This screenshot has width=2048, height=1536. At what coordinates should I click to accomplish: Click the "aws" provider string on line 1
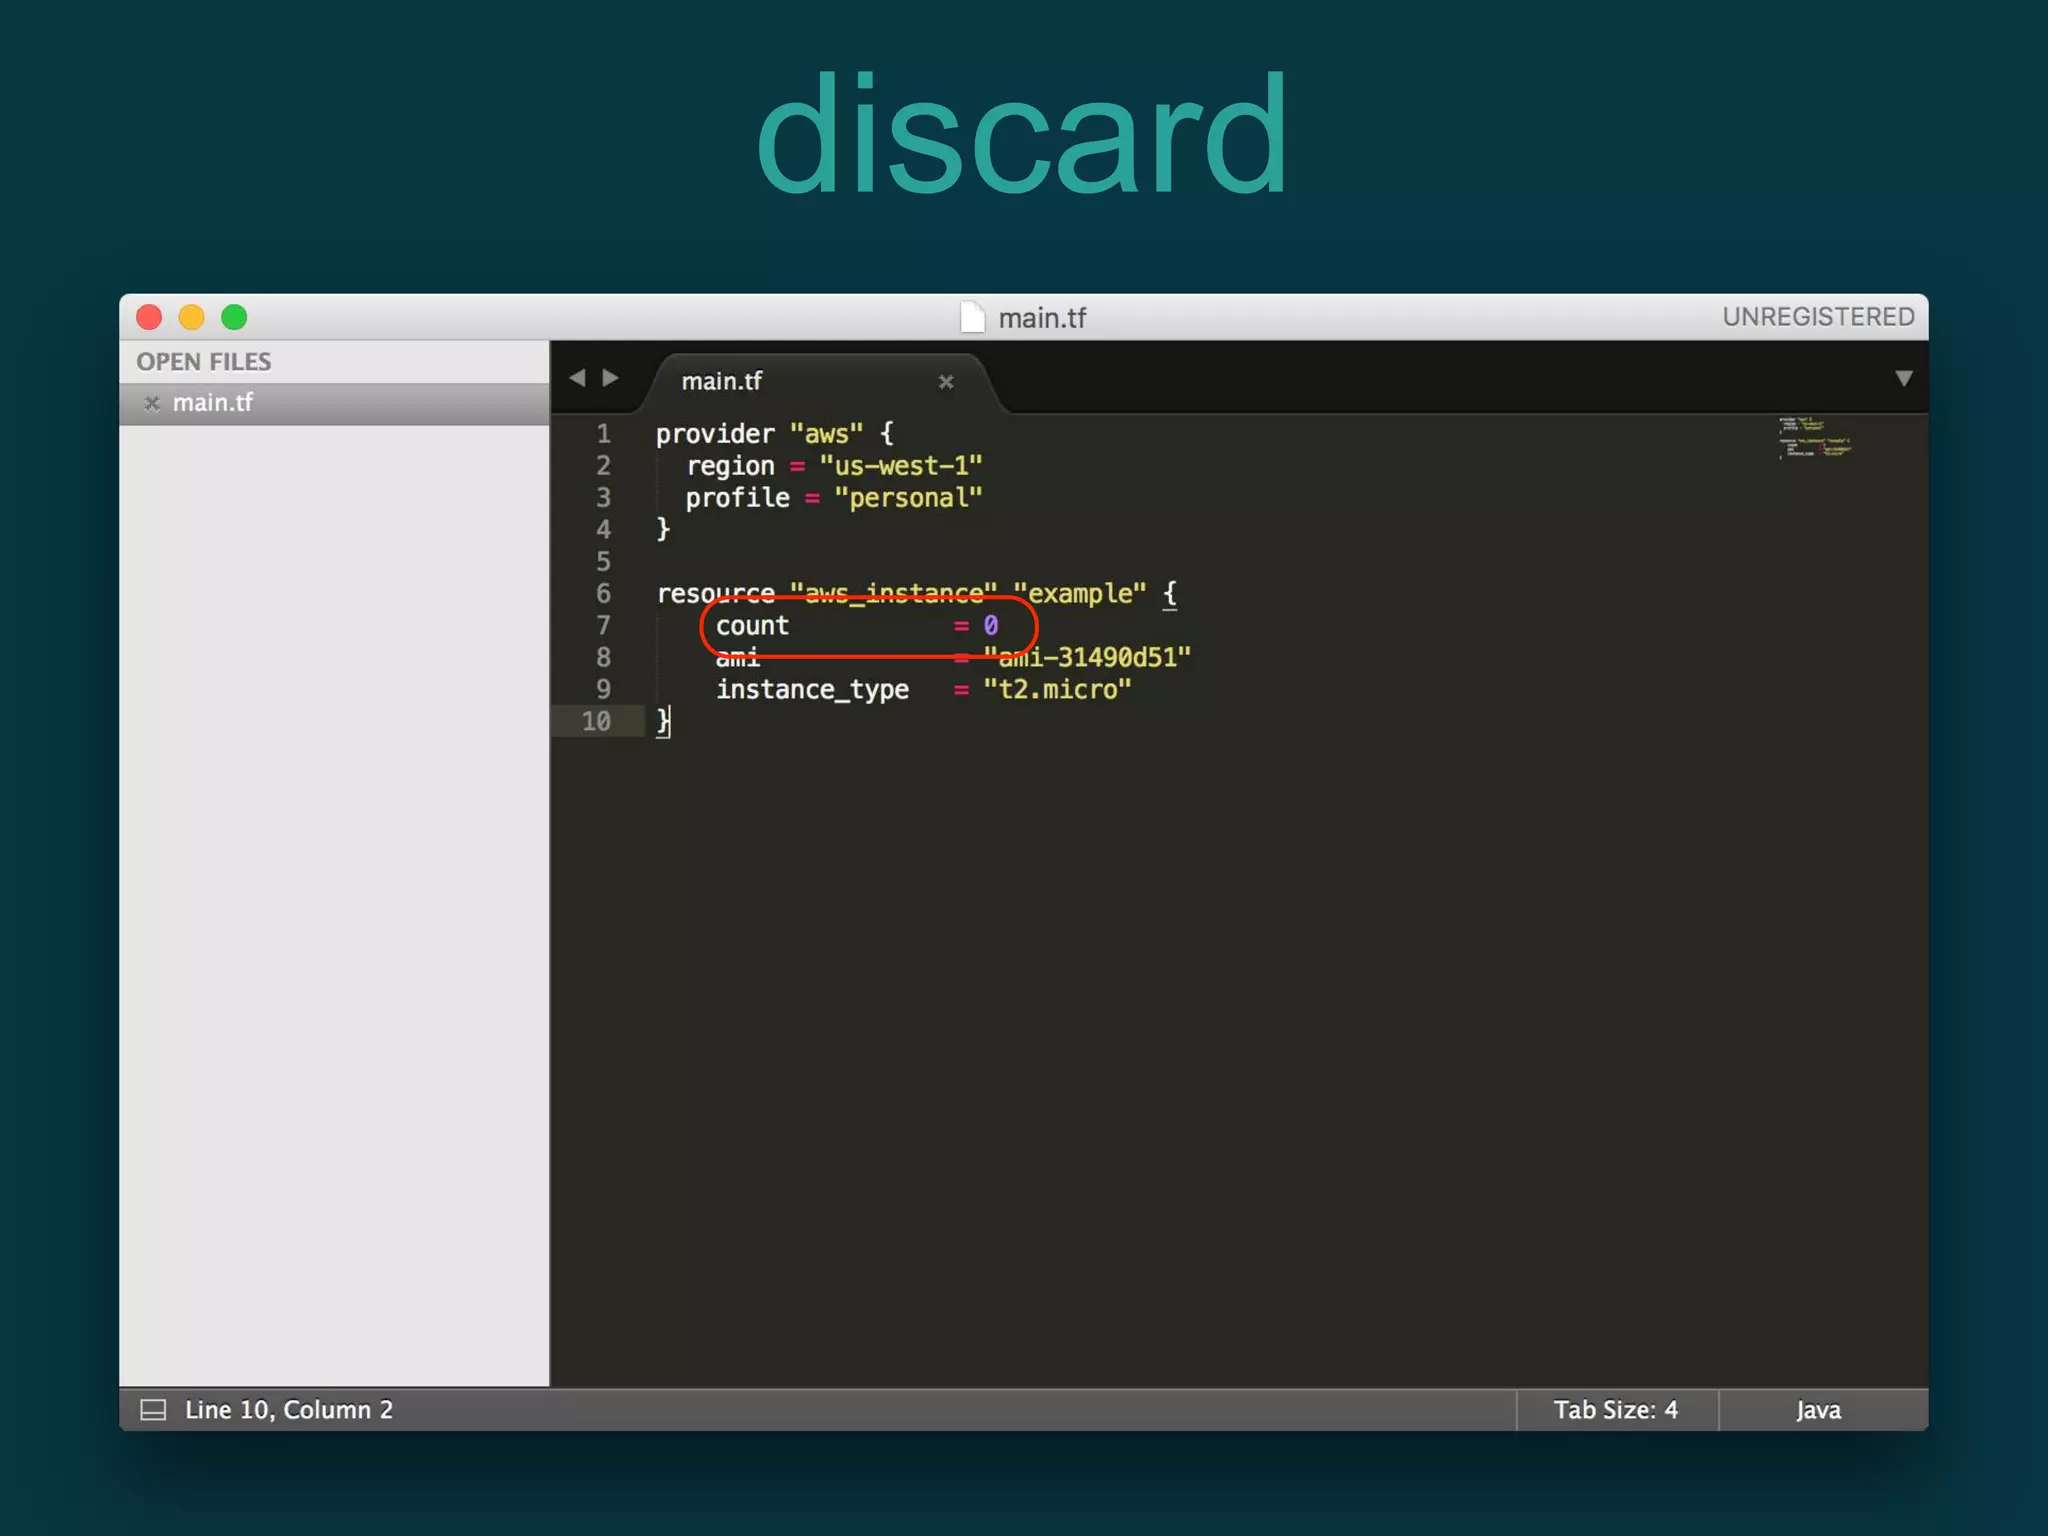tap(826, 434)
